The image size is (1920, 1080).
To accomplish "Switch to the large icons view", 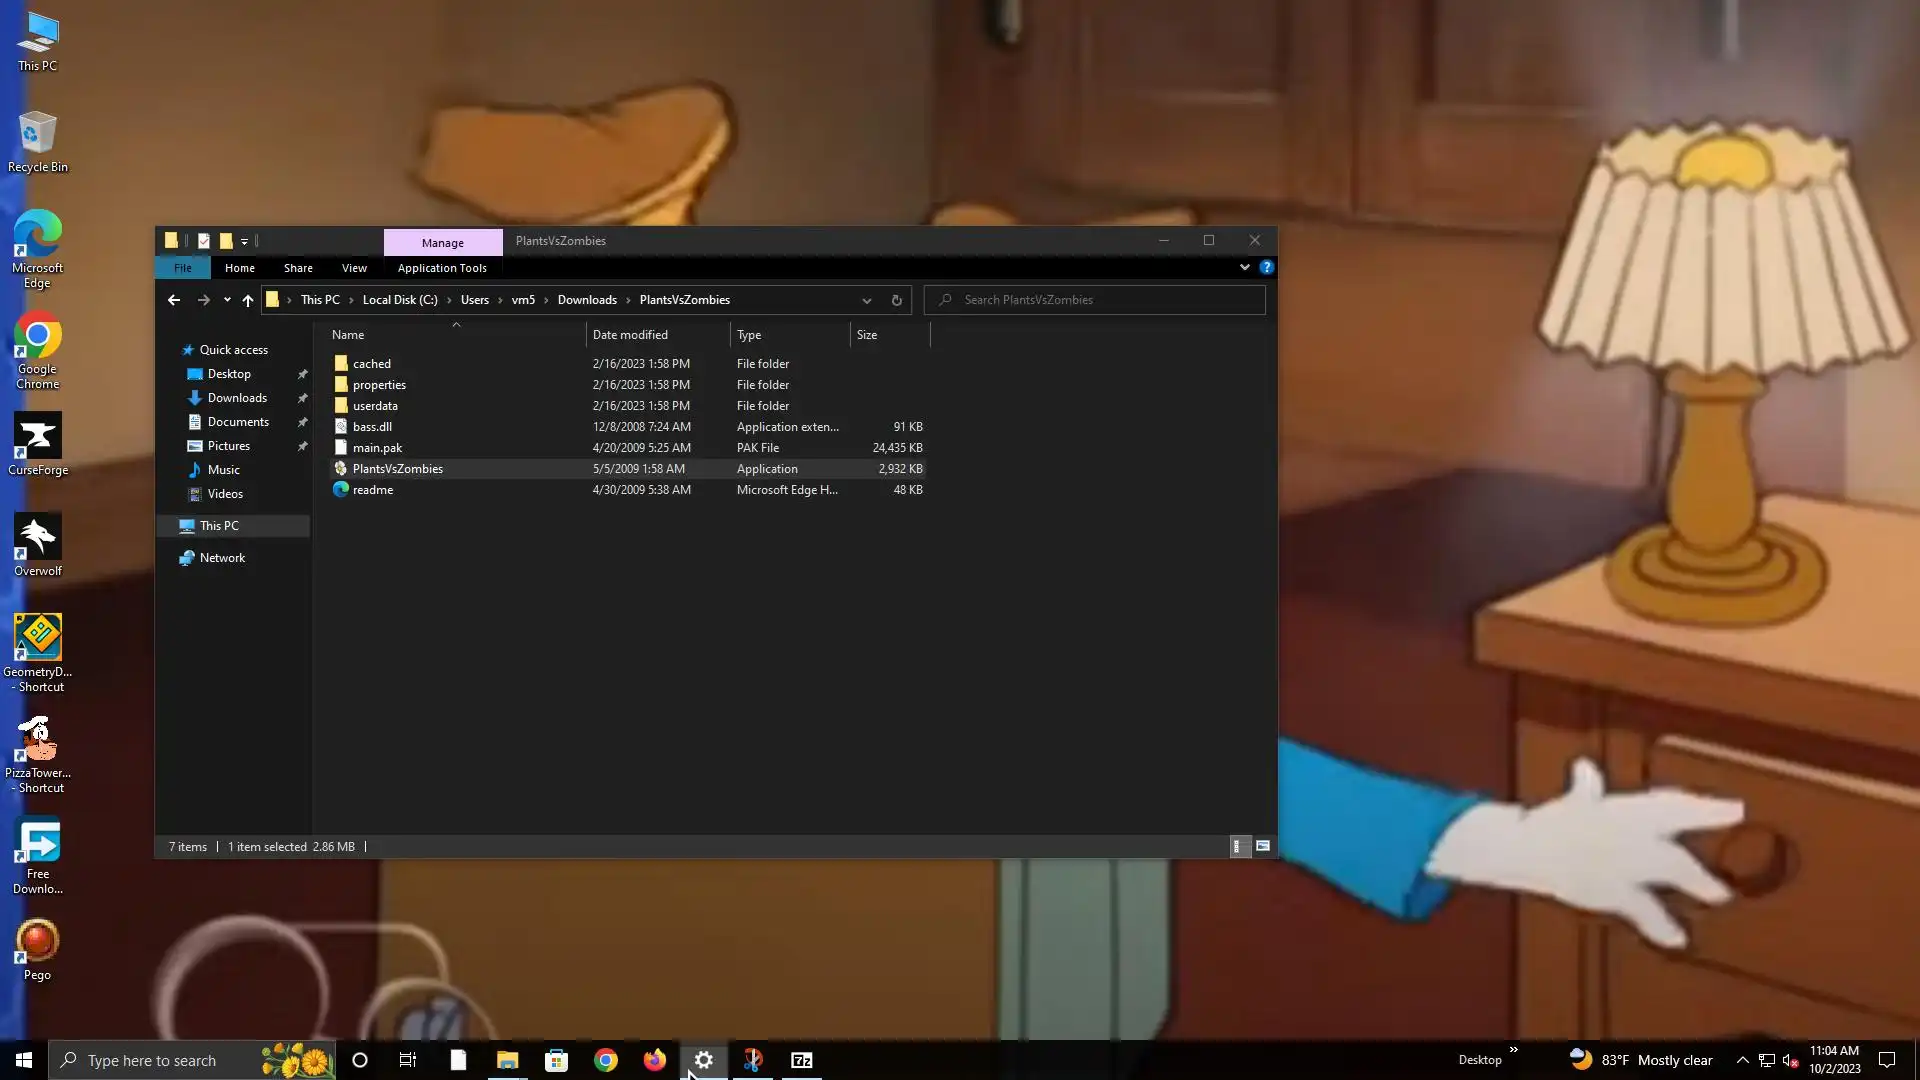I will 1263,847.
